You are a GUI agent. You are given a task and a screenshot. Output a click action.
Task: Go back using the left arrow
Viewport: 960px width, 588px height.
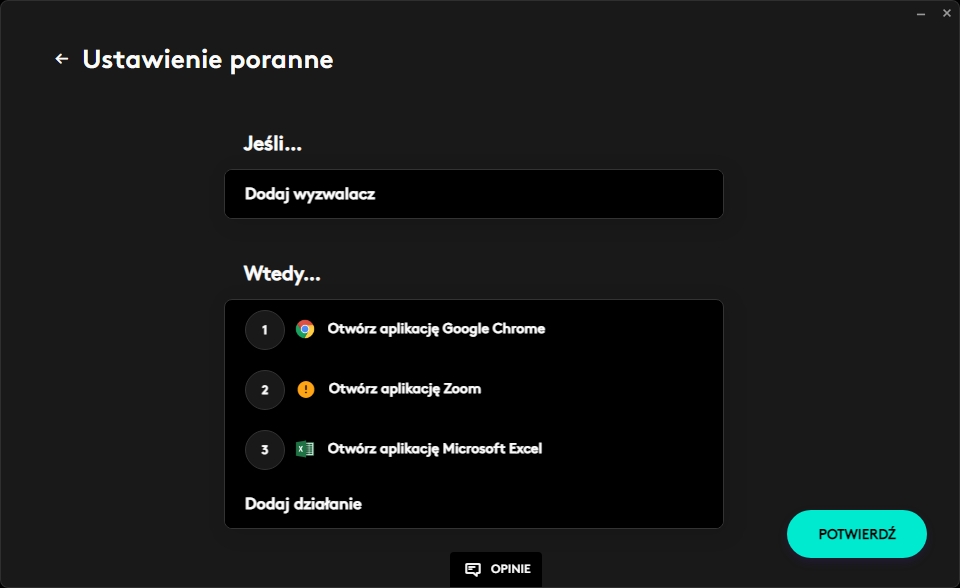(x=62, y=59)
